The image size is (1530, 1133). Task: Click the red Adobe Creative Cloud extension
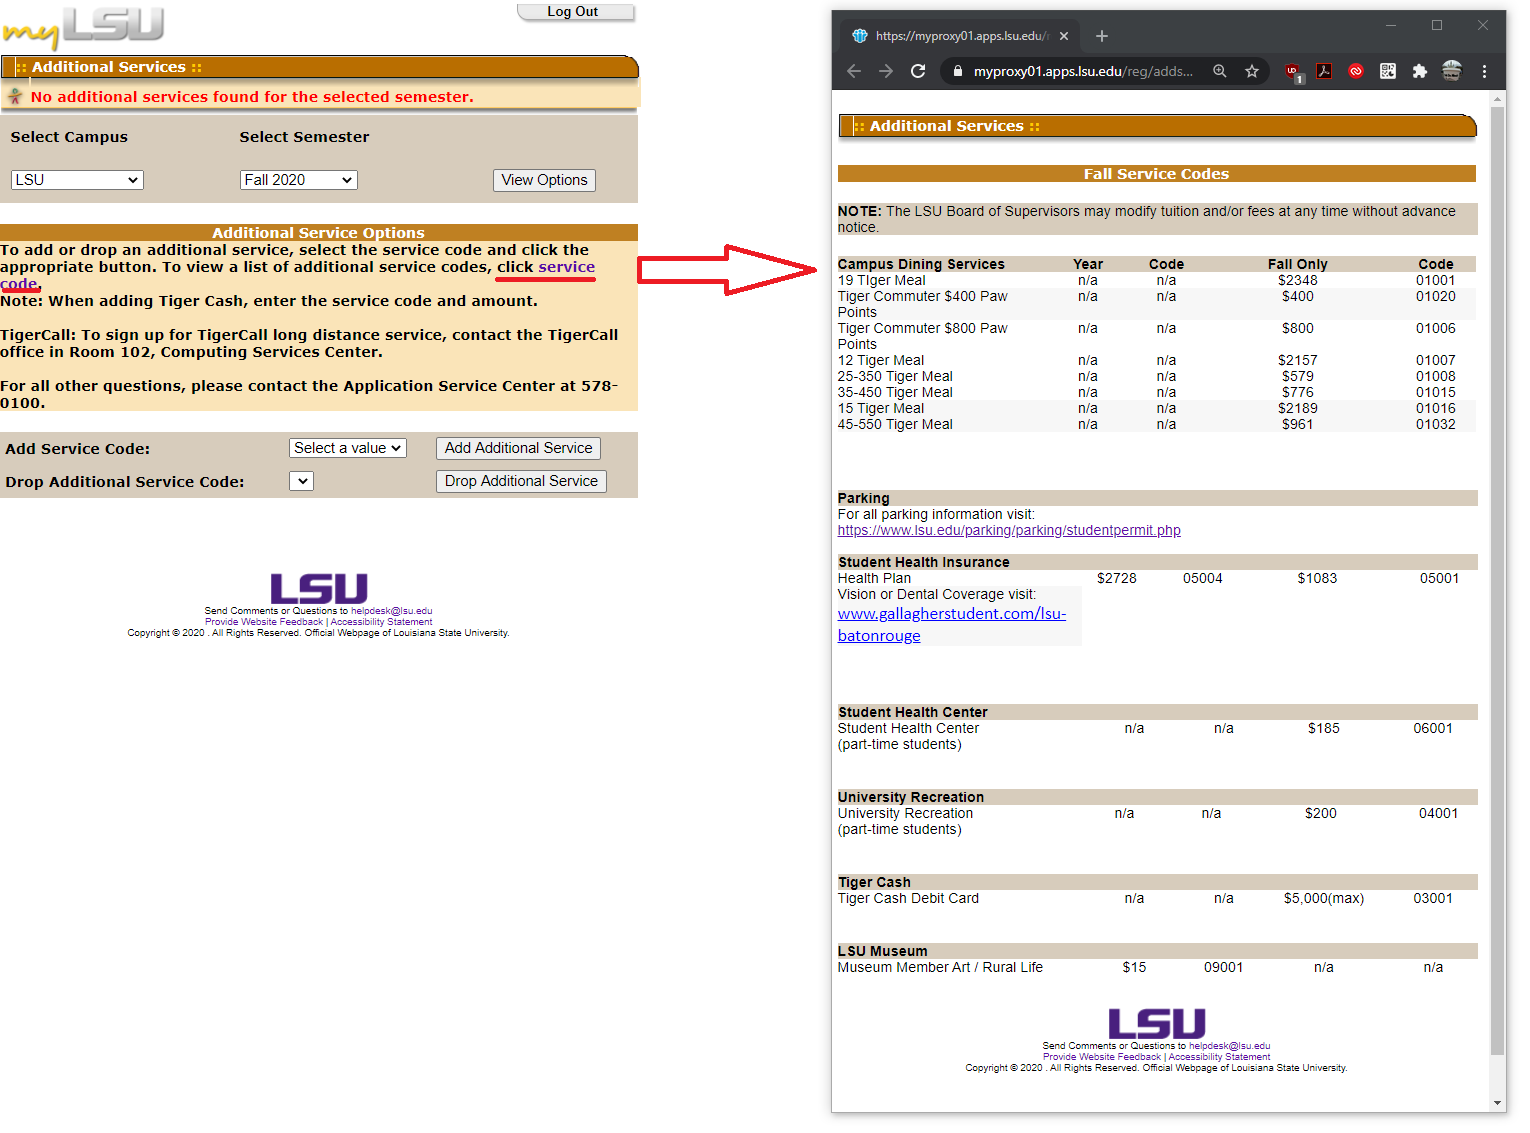pos(1356,71)
